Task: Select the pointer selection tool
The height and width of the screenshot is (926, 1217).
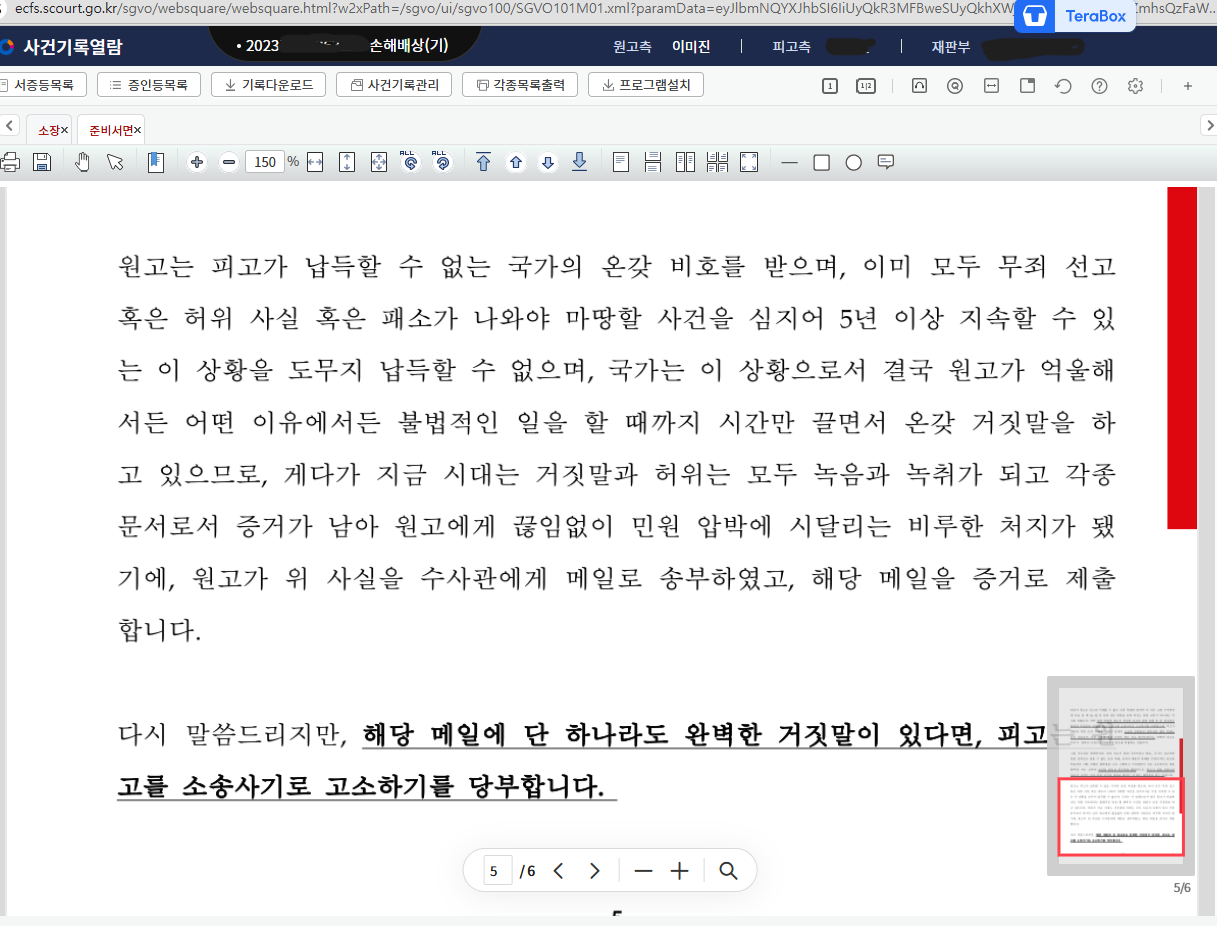Action: point(115,161)
